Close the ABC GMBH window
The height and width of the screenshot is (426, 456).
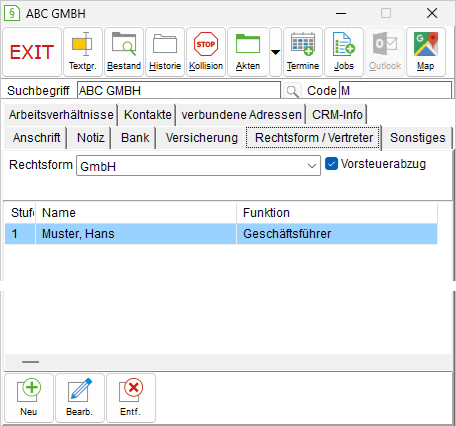coord(432,13)
